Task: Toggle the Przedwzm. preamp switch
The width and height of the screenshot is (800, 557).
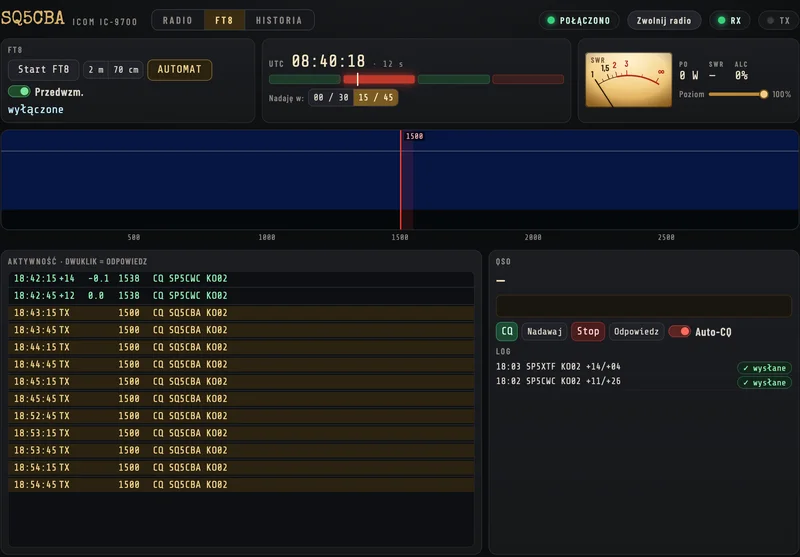Action: (x=19, y=92)
